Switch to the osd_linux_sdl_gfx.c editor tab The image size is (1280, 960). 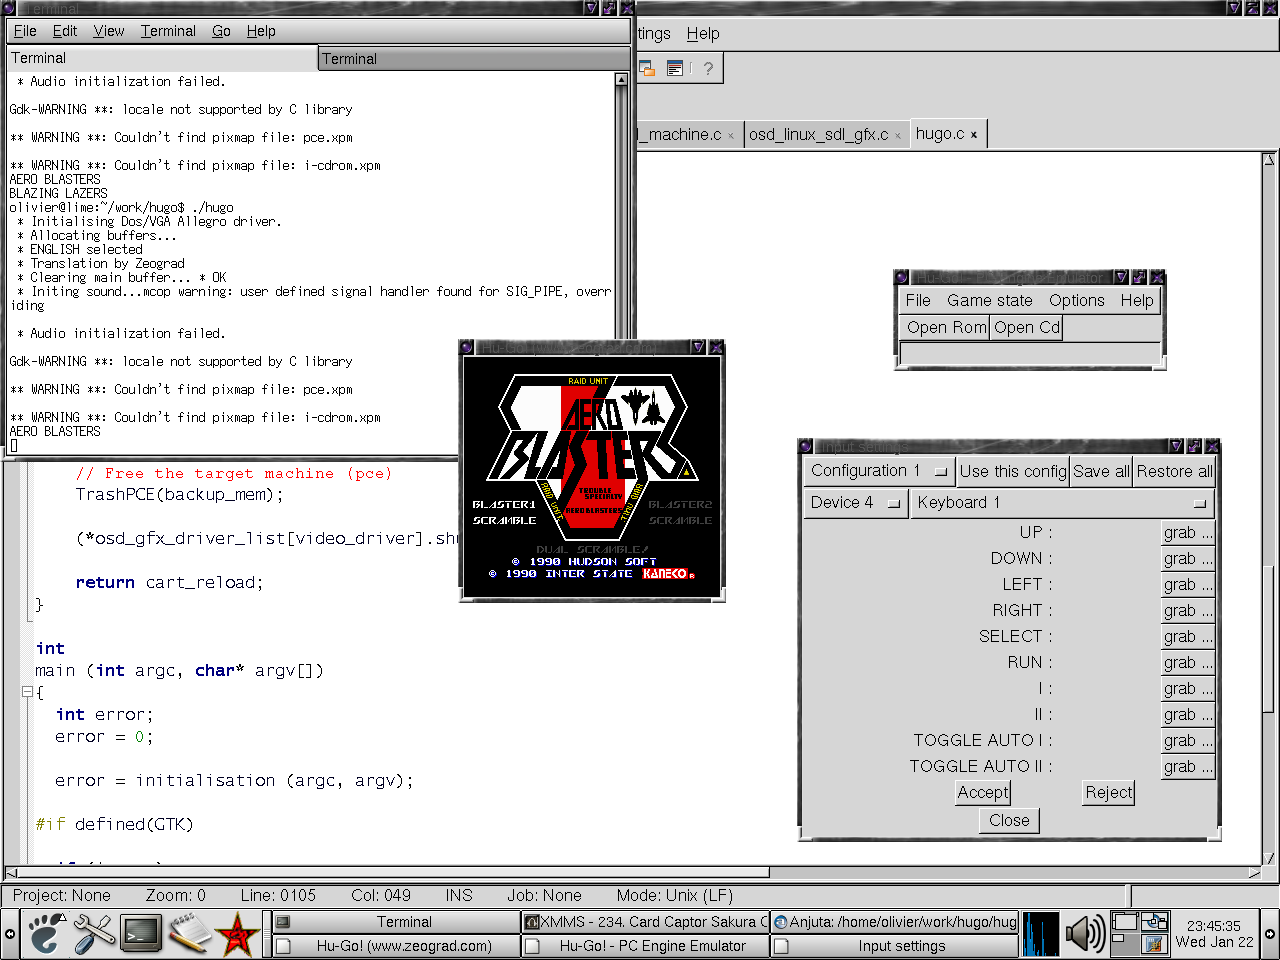pos(824,134)
